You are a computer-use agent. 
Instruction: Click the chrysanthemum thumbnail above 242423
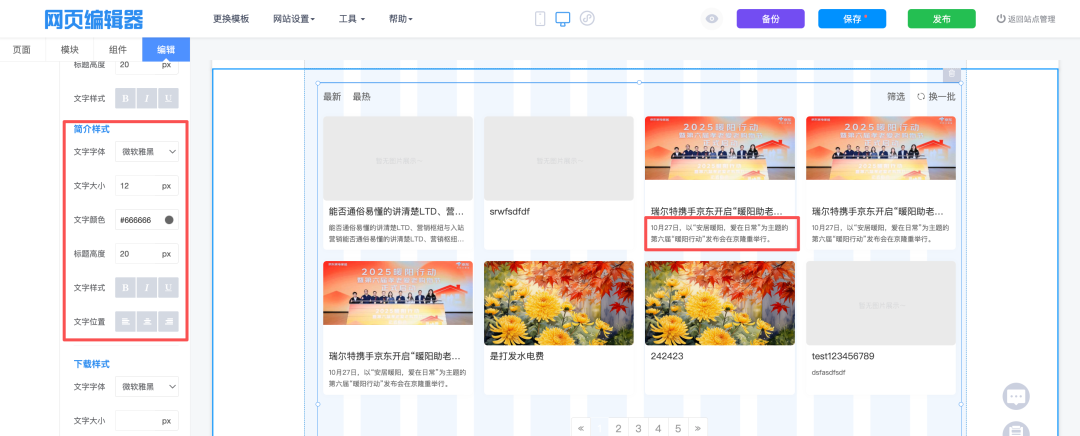[x=720, y=303]
